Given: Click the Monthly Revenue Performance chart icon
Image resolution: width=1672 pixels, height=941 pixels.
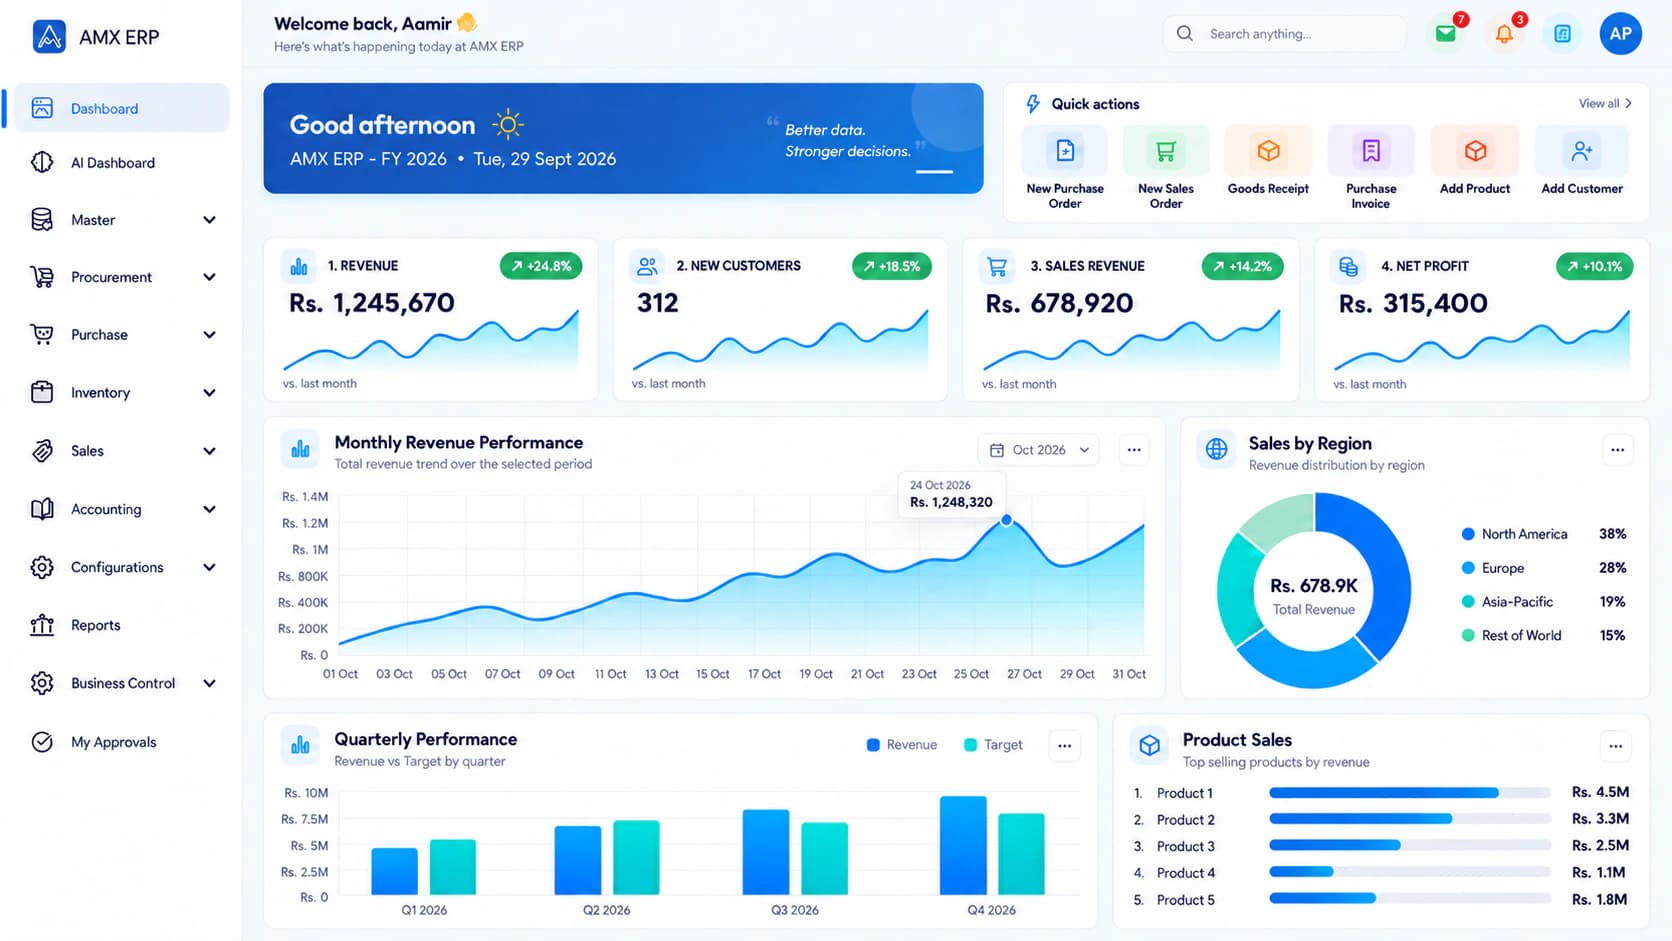Looking at the screenshot, I should (x=300, y=449).
